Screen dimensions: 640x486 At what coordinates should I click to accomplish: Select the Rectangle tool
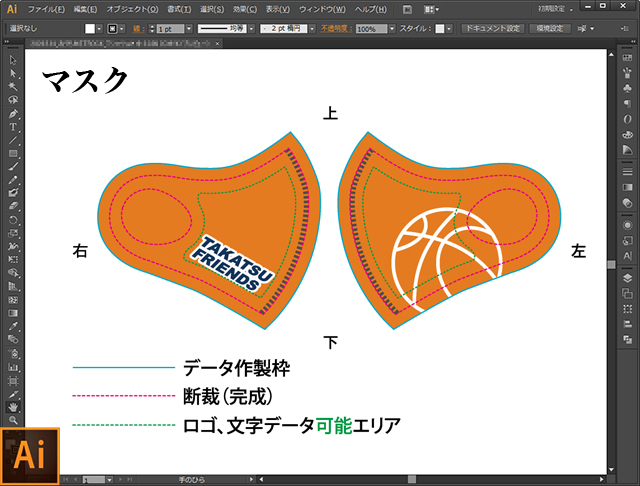[x=13, y=153]
